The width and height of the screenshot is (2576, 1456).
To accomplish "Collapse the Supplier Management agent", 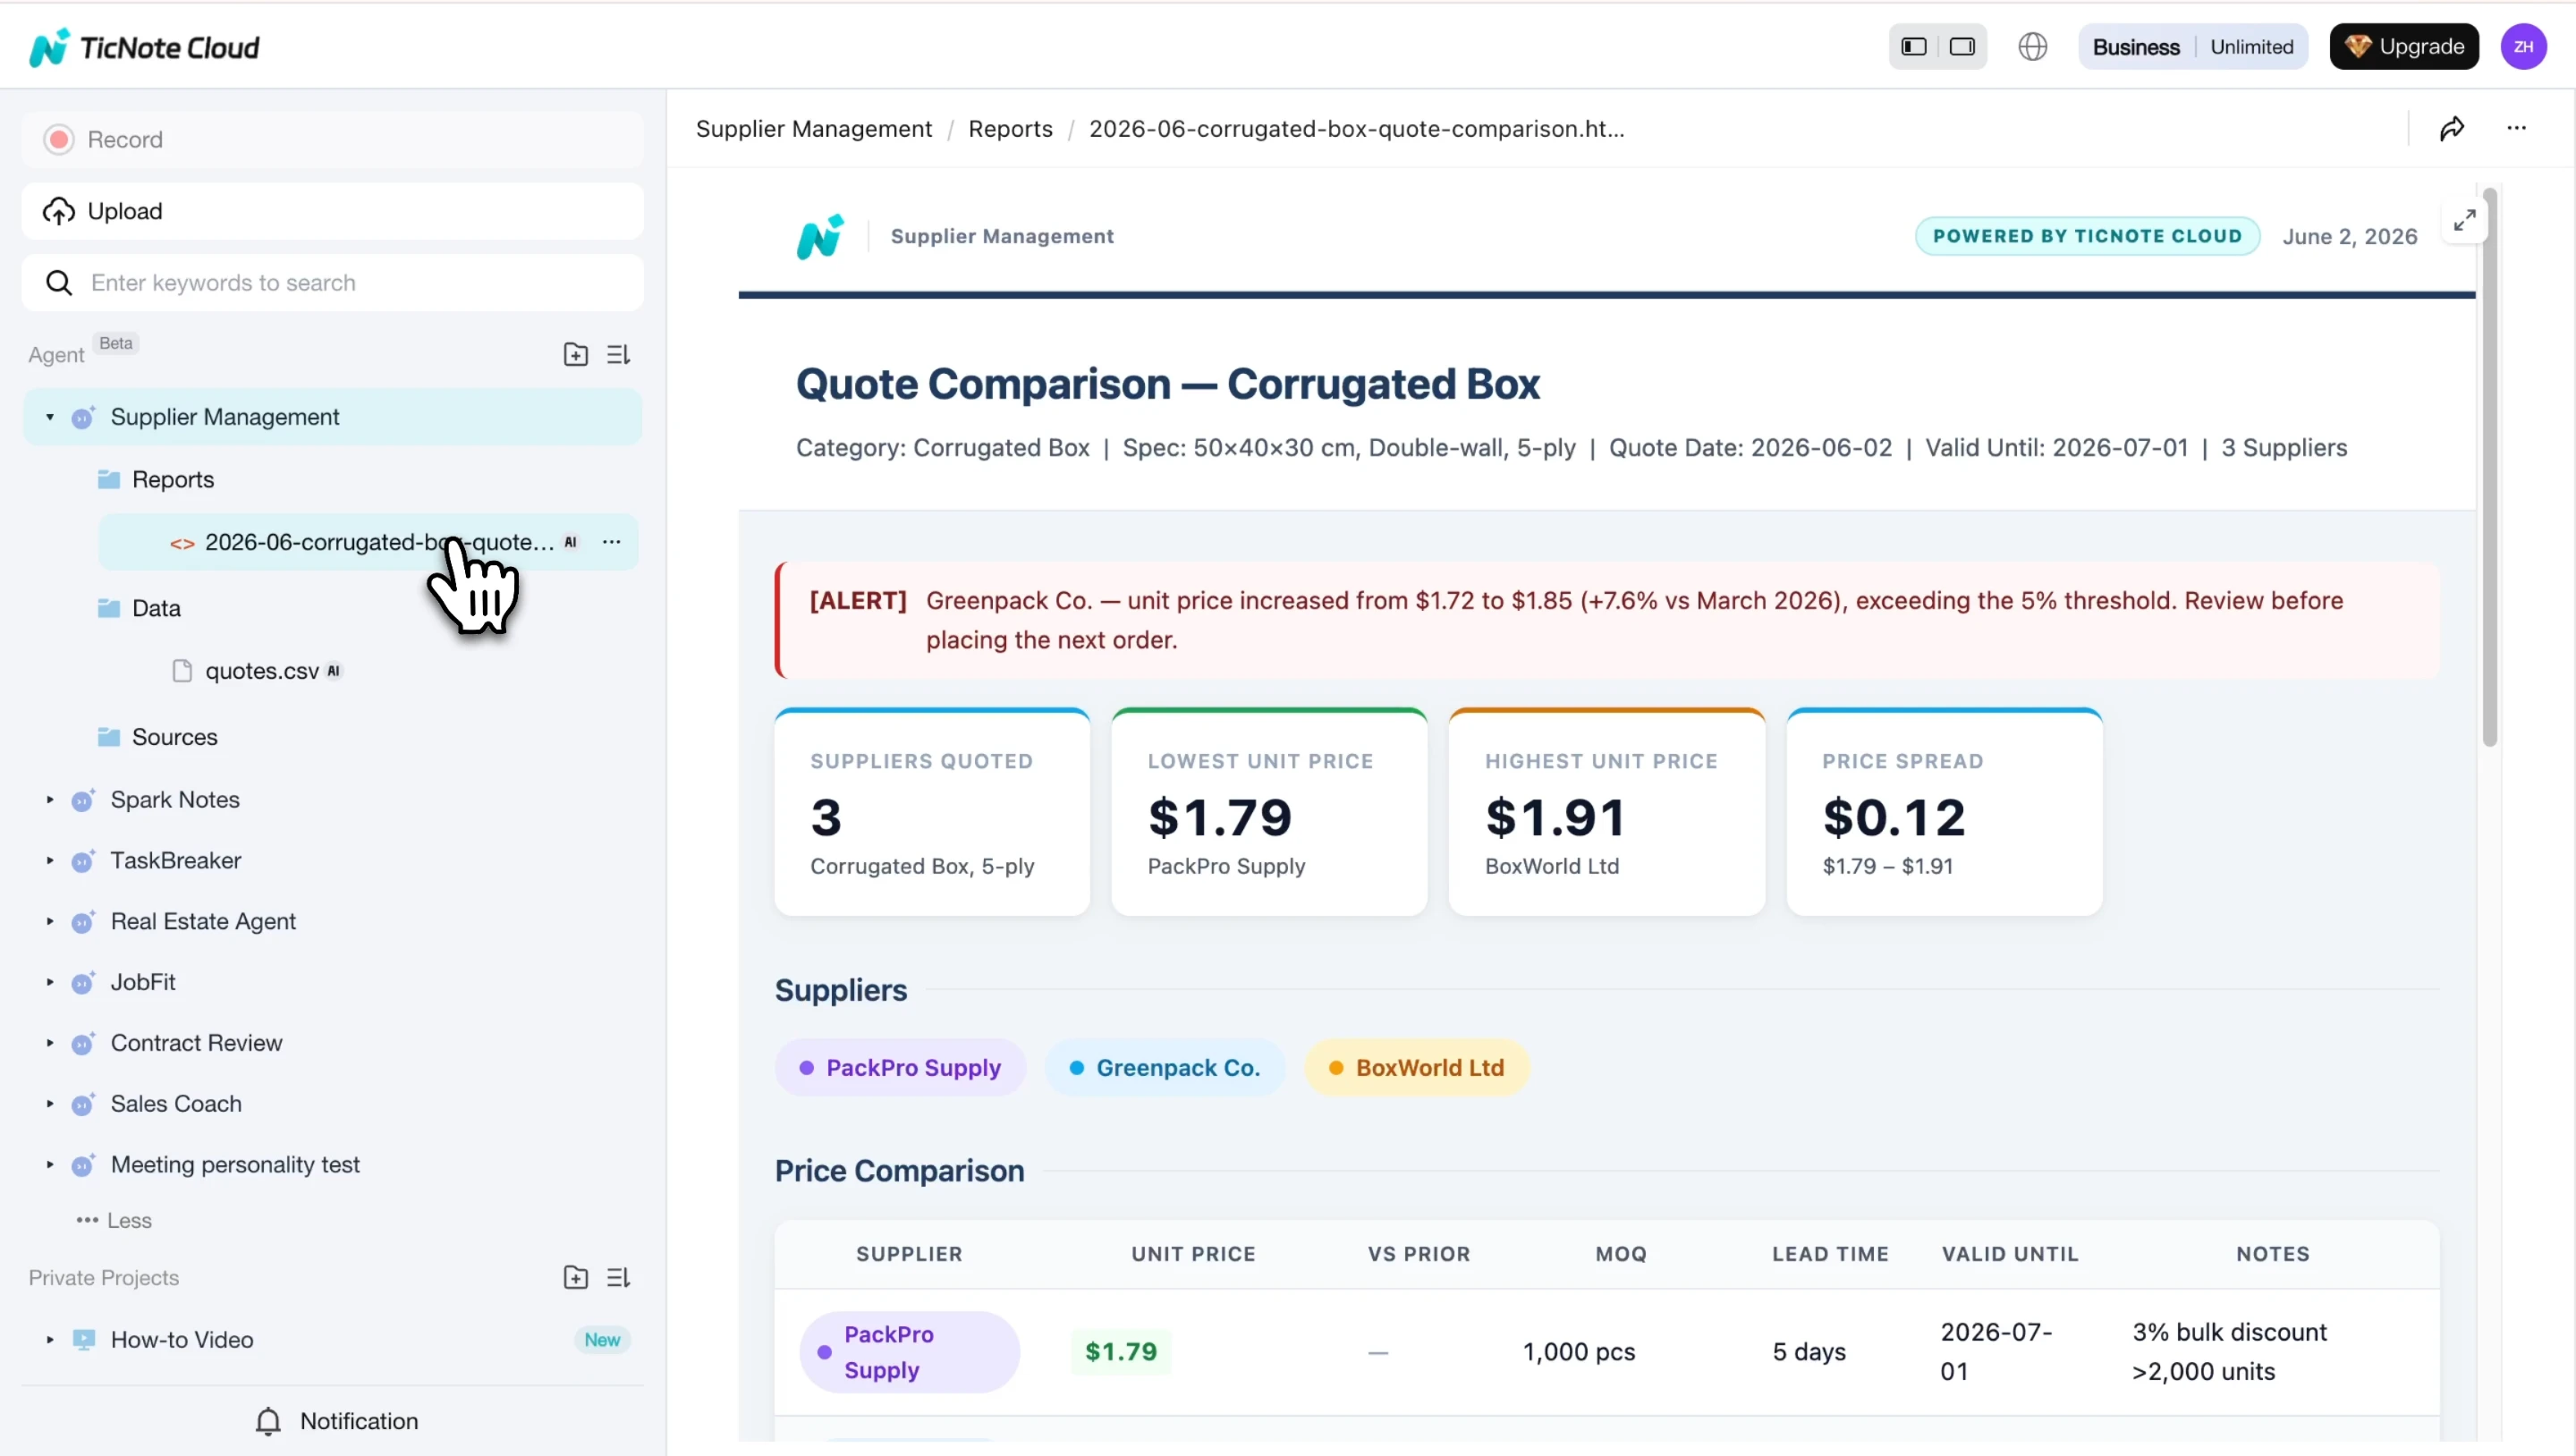I will [x=49, y=417].
